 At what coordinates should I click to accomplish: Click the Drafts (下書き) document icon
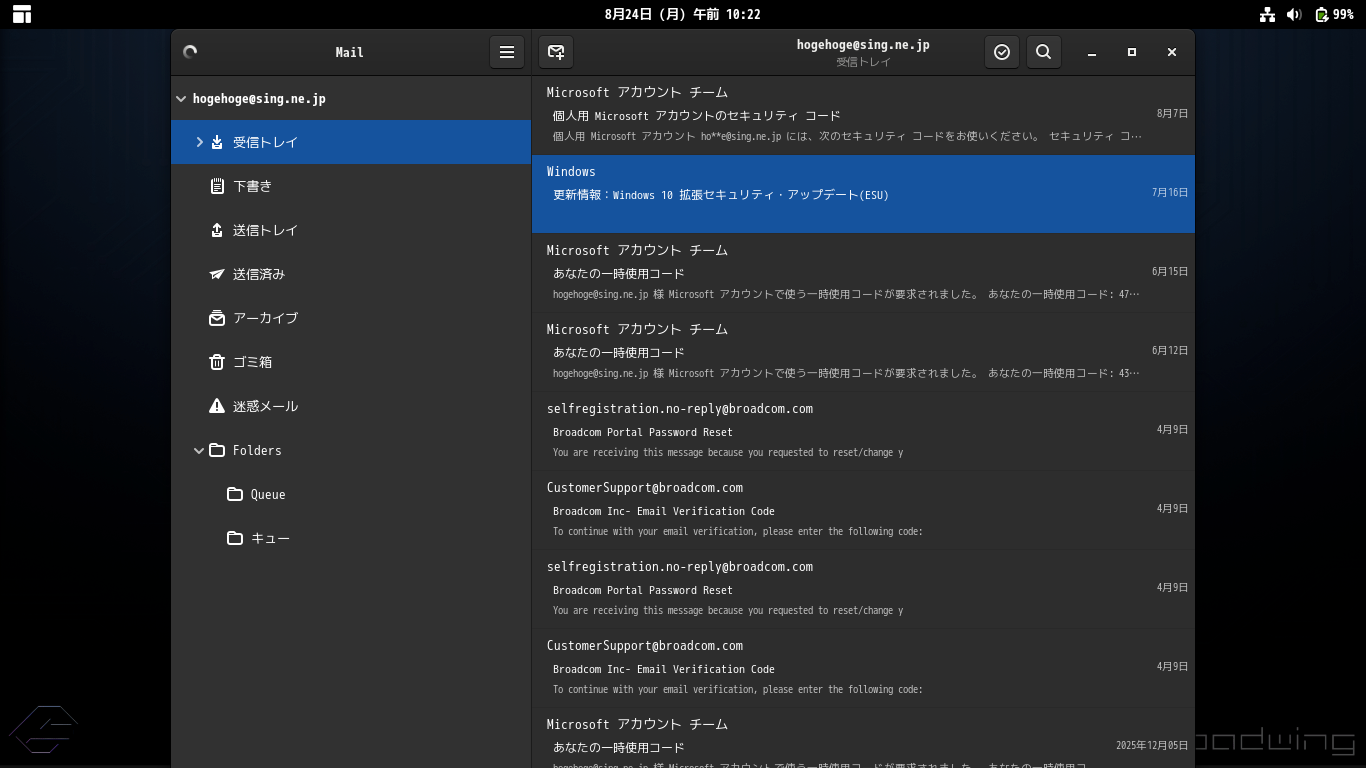coord(217,186)
